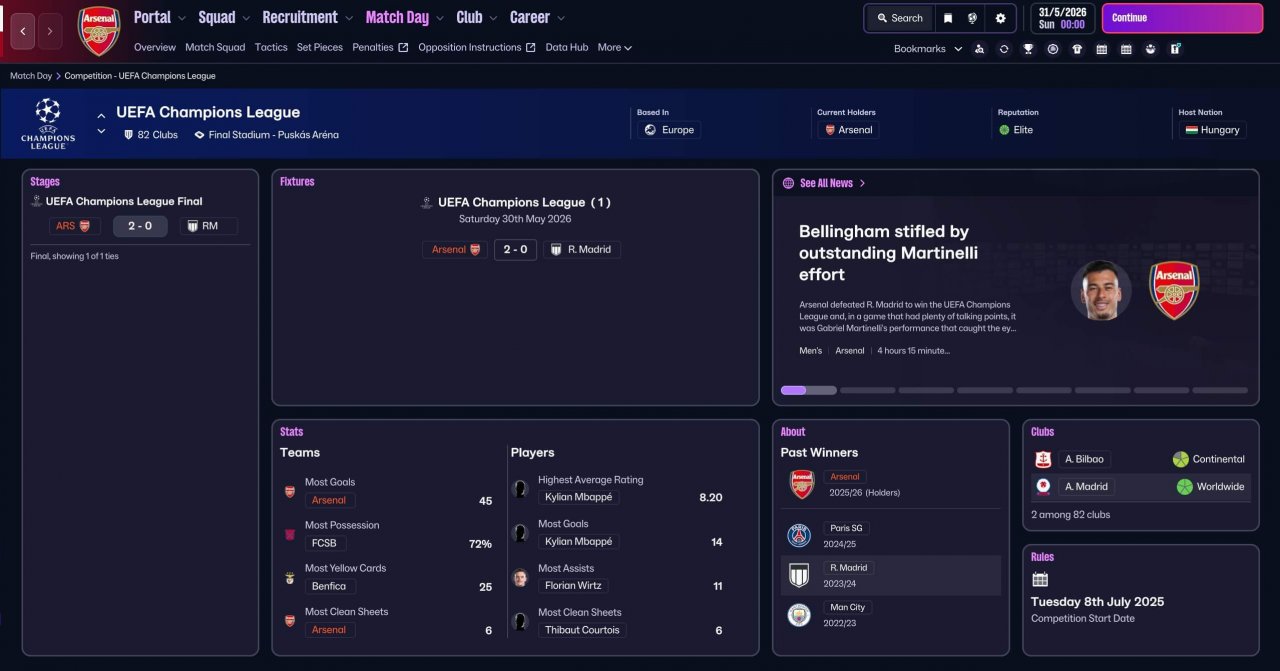Click the R. Madrid team in Fixtures
This screenshot has height=671, width=1280.
(582, 250)
